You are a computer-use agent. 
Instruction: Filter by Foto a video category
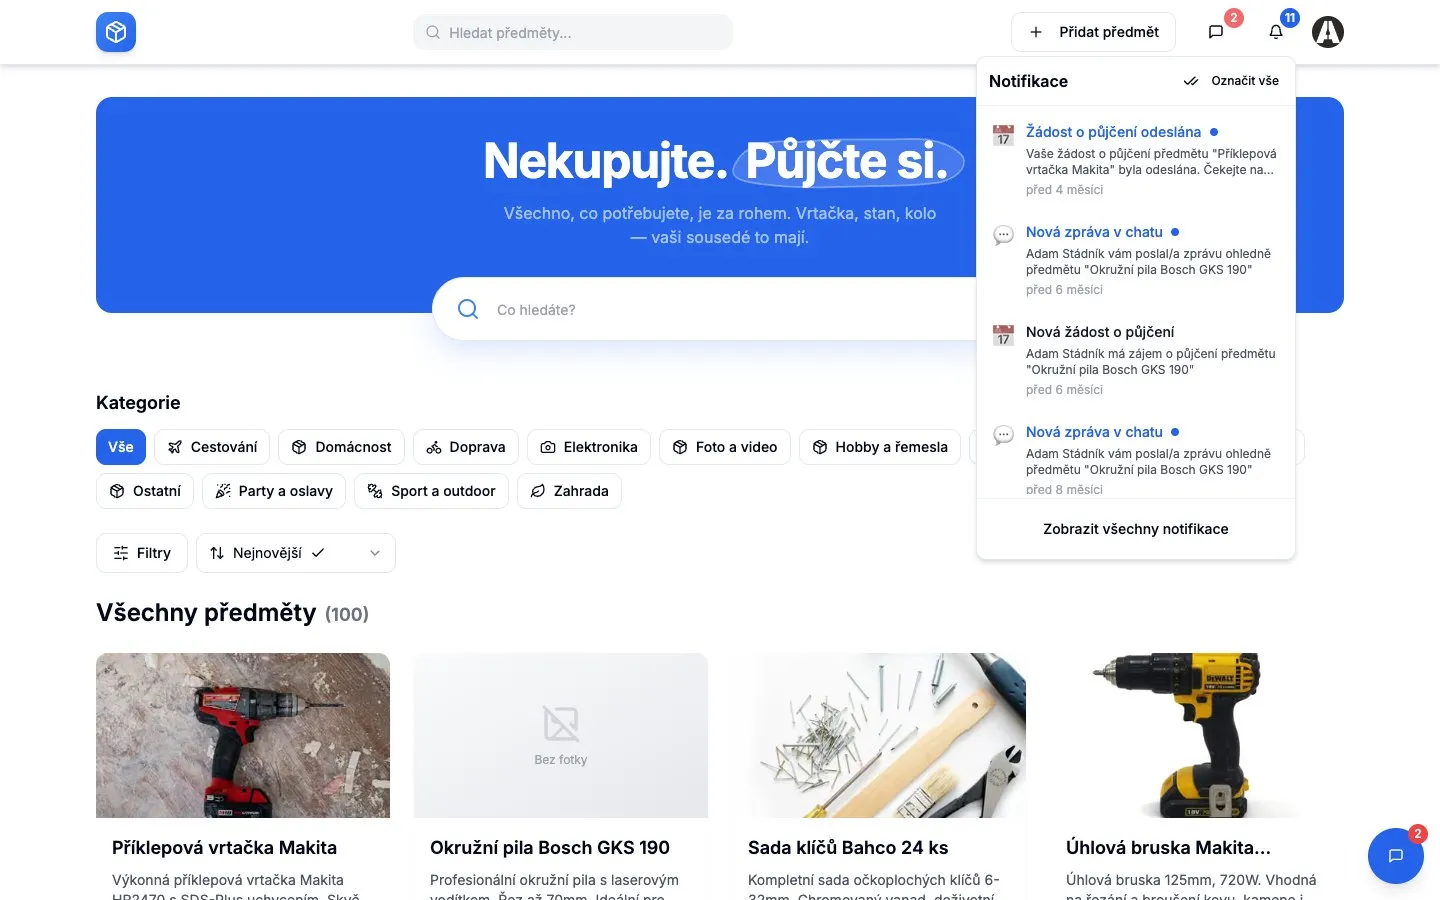(x=725, y=447)
